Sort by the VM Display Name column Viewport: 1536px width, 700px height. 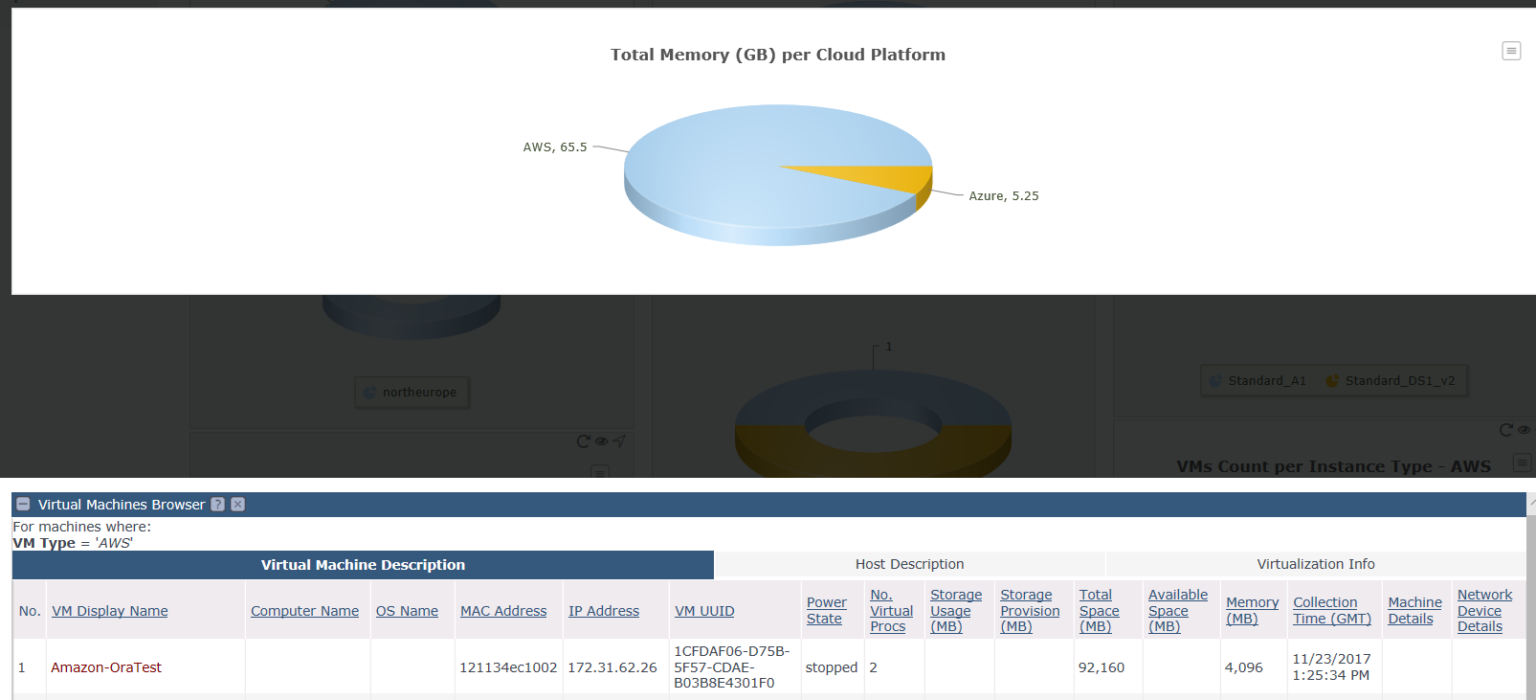[110, 611]
